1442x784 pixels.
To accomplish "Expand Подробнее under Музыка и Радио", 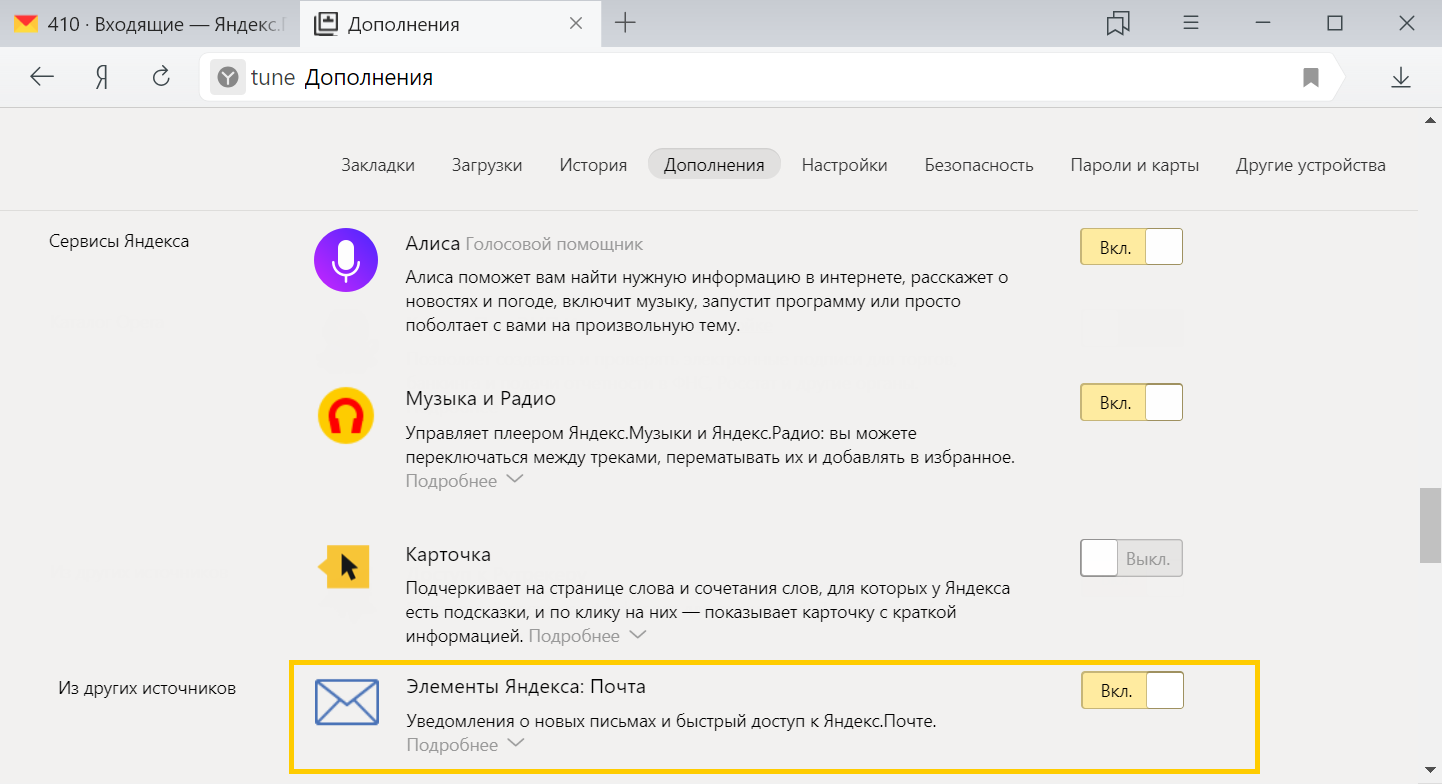I will (x=464, y=481).
